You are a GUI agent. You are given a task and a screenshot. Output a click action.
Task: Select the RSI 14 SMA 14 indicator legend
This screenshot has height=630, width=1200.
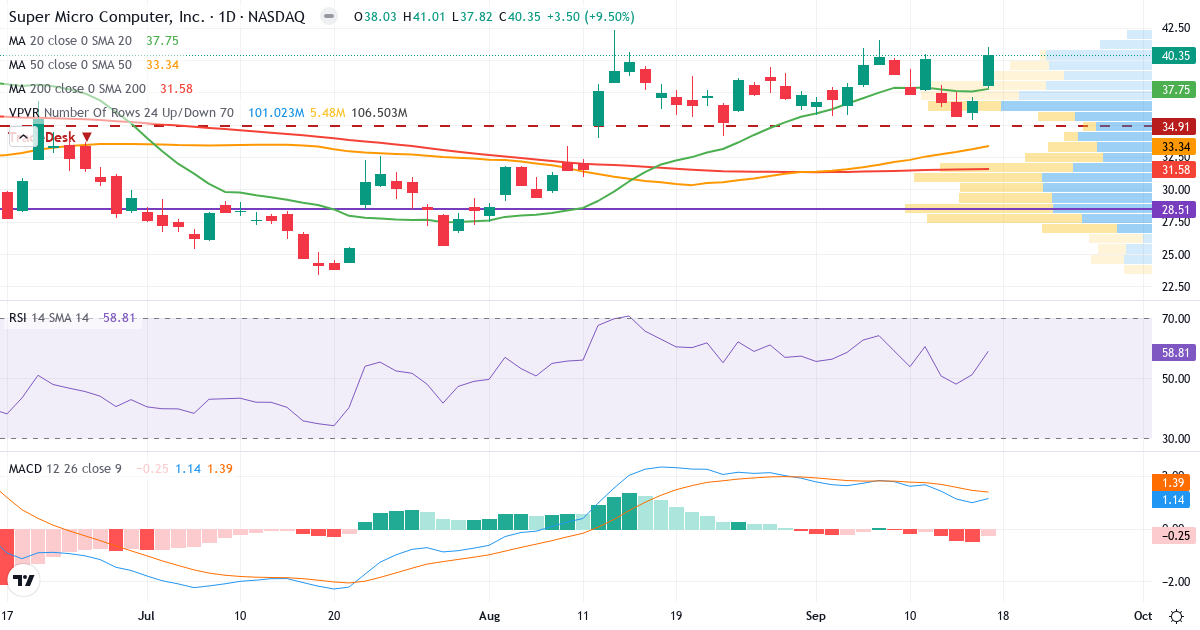pyautogui.click(x=49, y=318)
